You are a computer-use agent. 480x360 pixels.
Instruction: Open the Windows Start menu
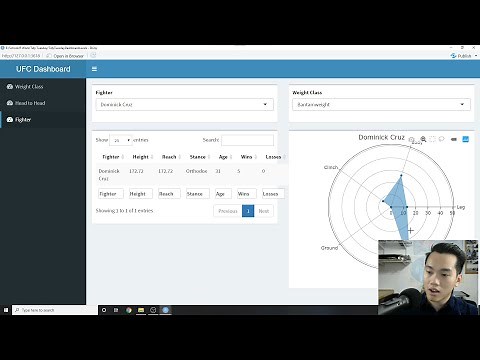[x=6, y=310]
